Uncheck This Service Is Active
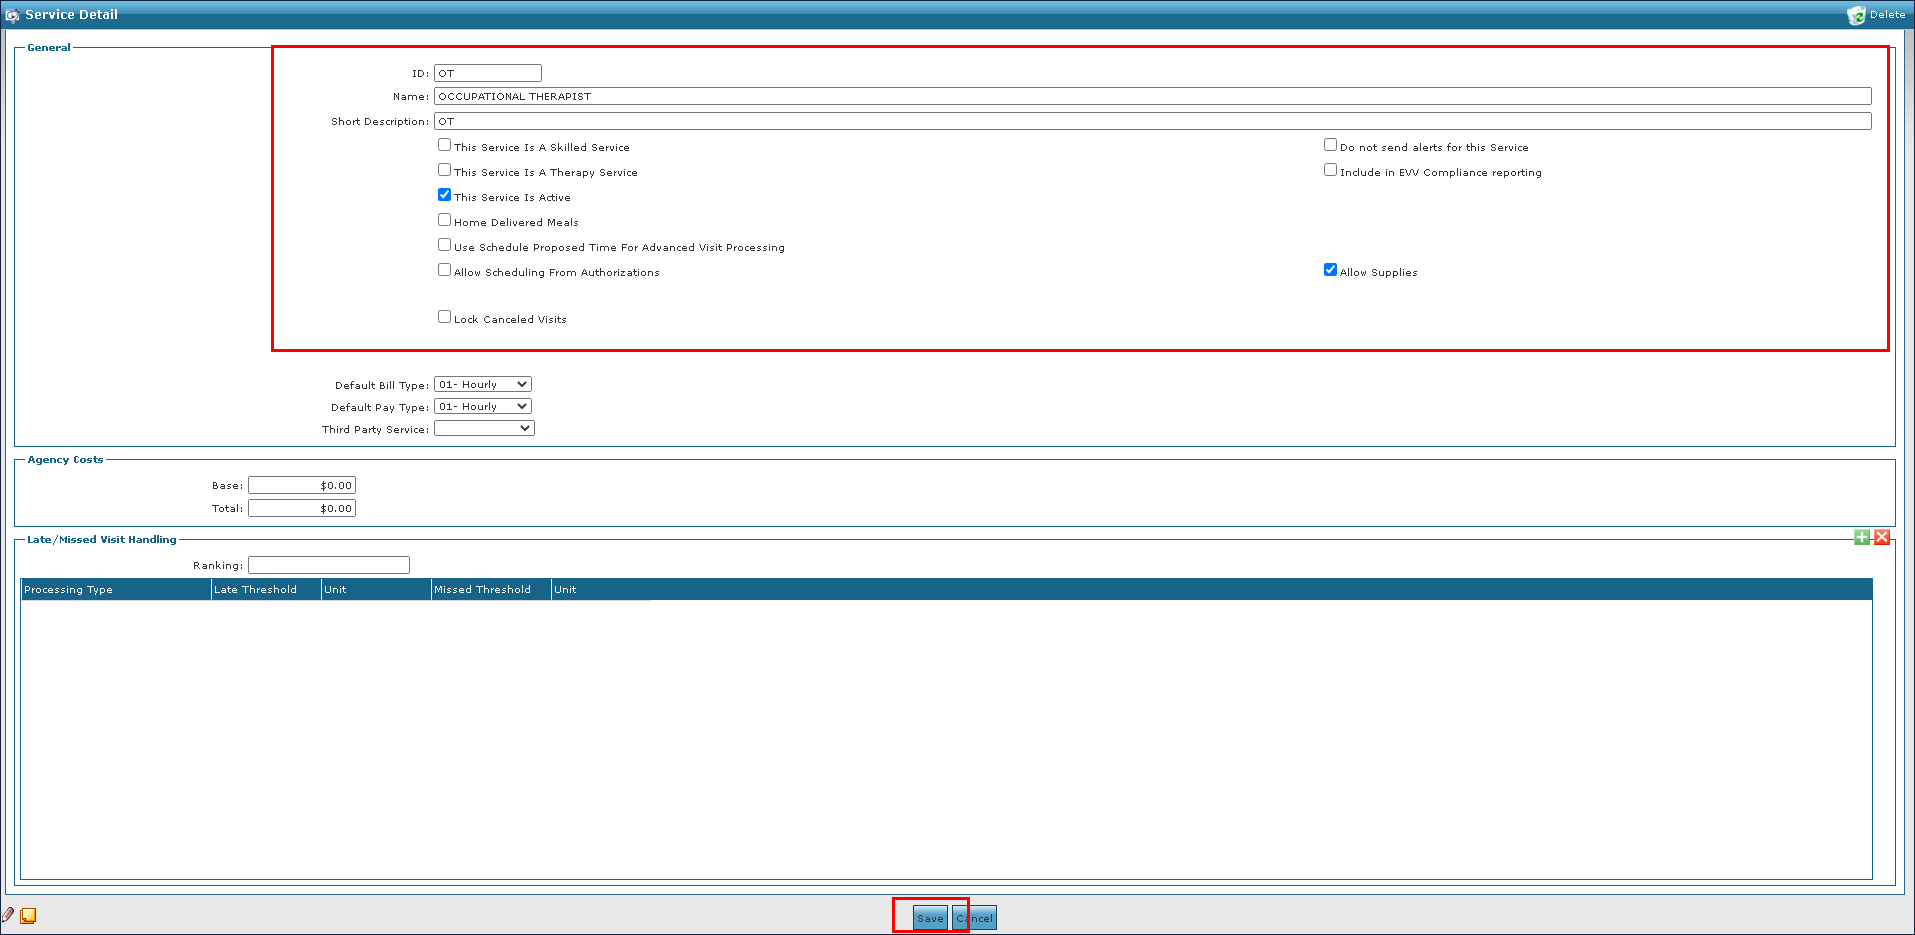The height and width of the screenshot is (935, 1915). tap(444, 195)
